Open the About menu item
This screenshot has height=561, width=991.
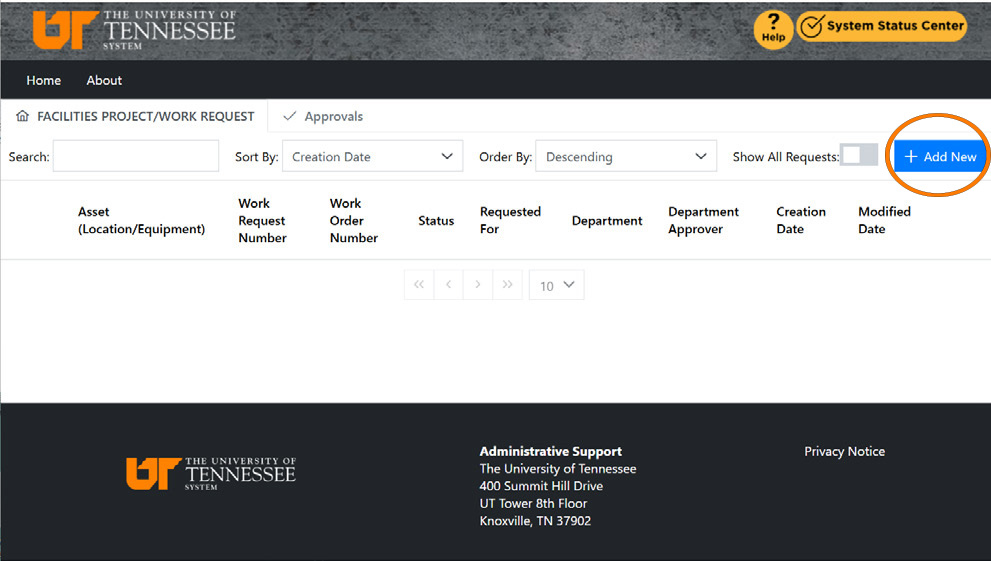(x=104, y=80)
